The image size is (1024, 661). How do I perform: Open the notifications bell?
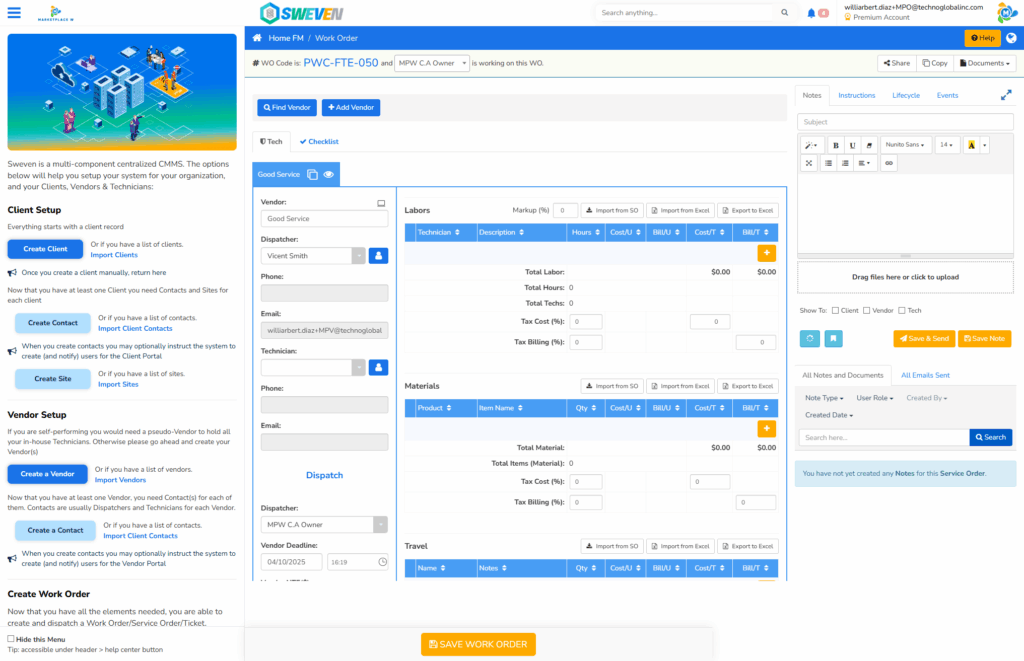(x=811, y=13)
